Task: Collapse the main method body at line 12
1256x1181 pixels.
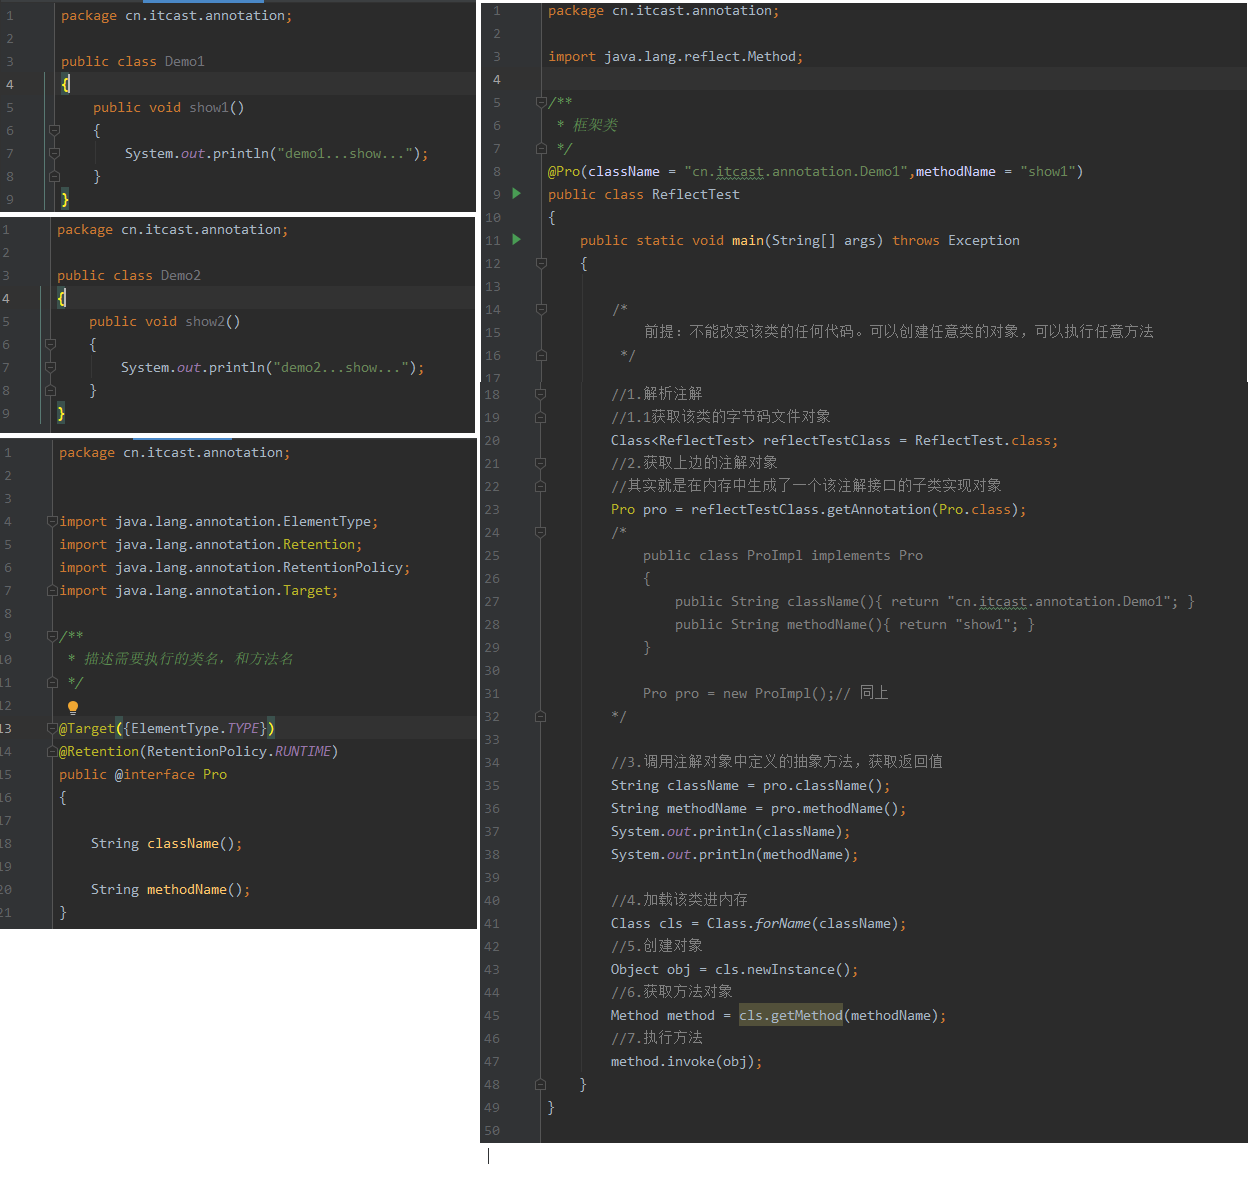Action: coord(541,263)
